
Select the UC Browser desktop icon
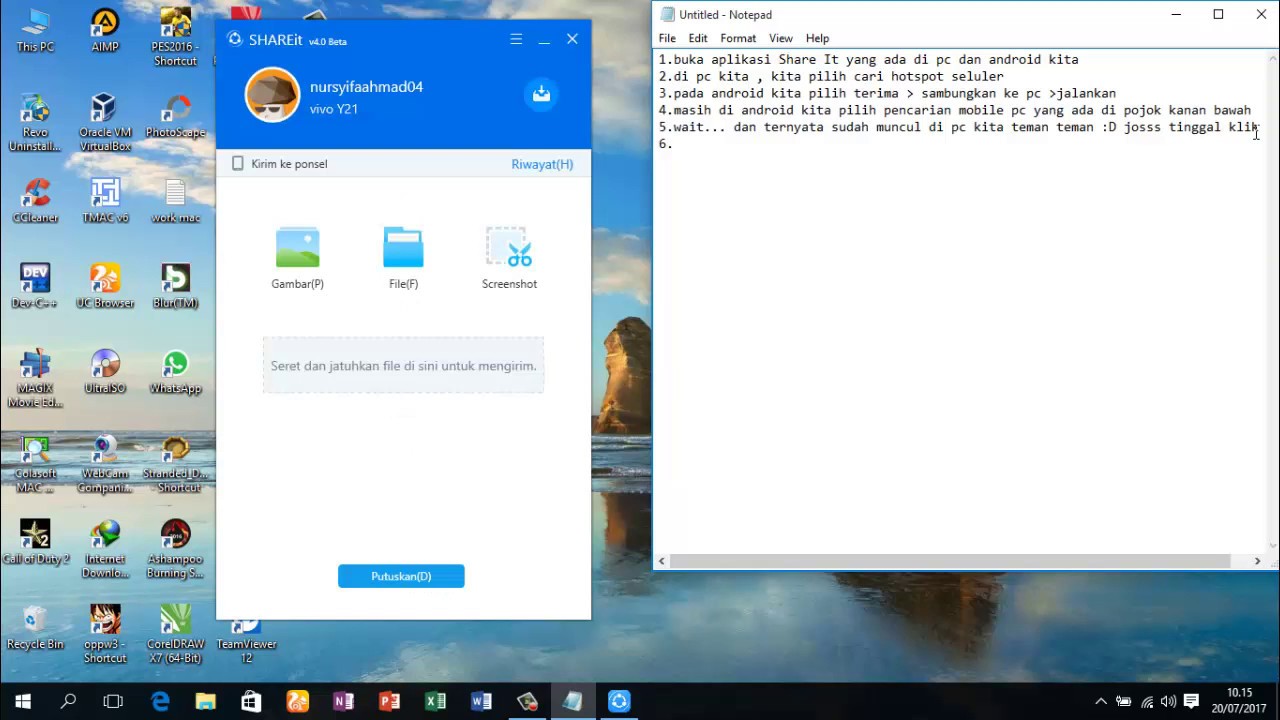click(x=105, y=286)
